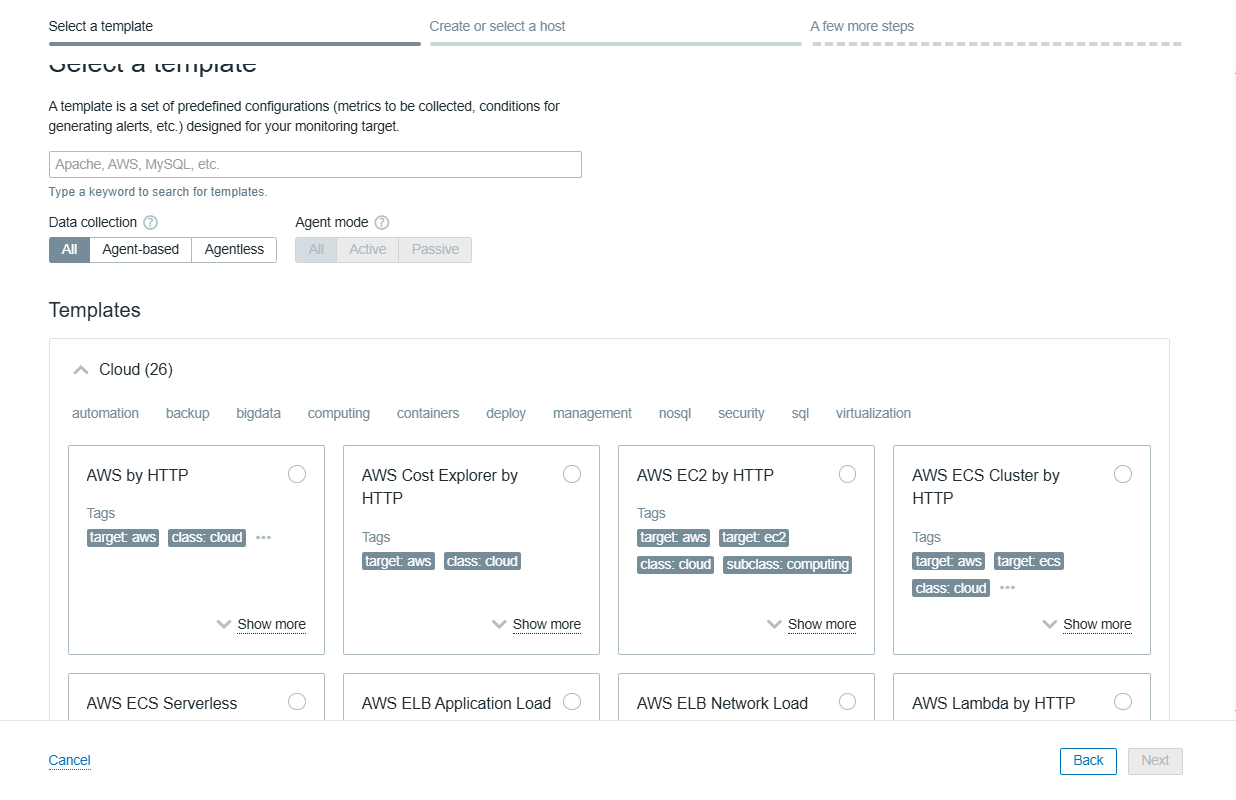Screen dimensions: 1236x800
Task: Select AWS ELB Network Load radio button
Action: click(847, 702)
